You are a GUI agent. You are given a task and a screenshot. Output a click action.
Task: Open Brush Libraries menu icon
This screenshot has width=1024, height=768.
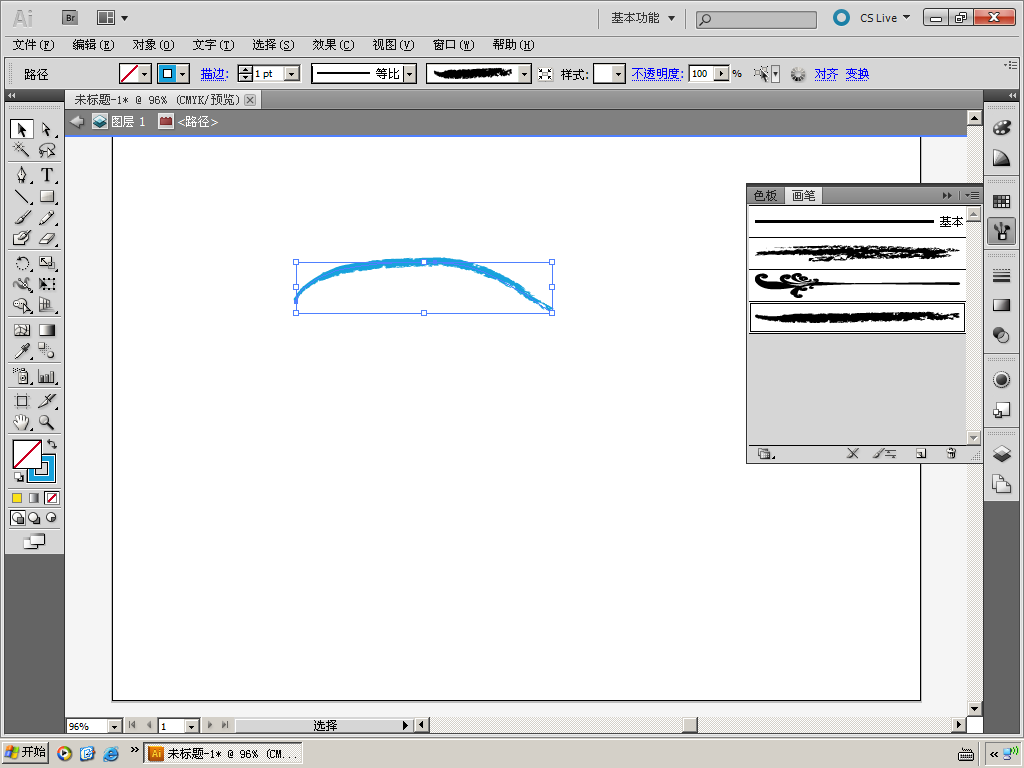pyautogui.click(x=765, y=453)
